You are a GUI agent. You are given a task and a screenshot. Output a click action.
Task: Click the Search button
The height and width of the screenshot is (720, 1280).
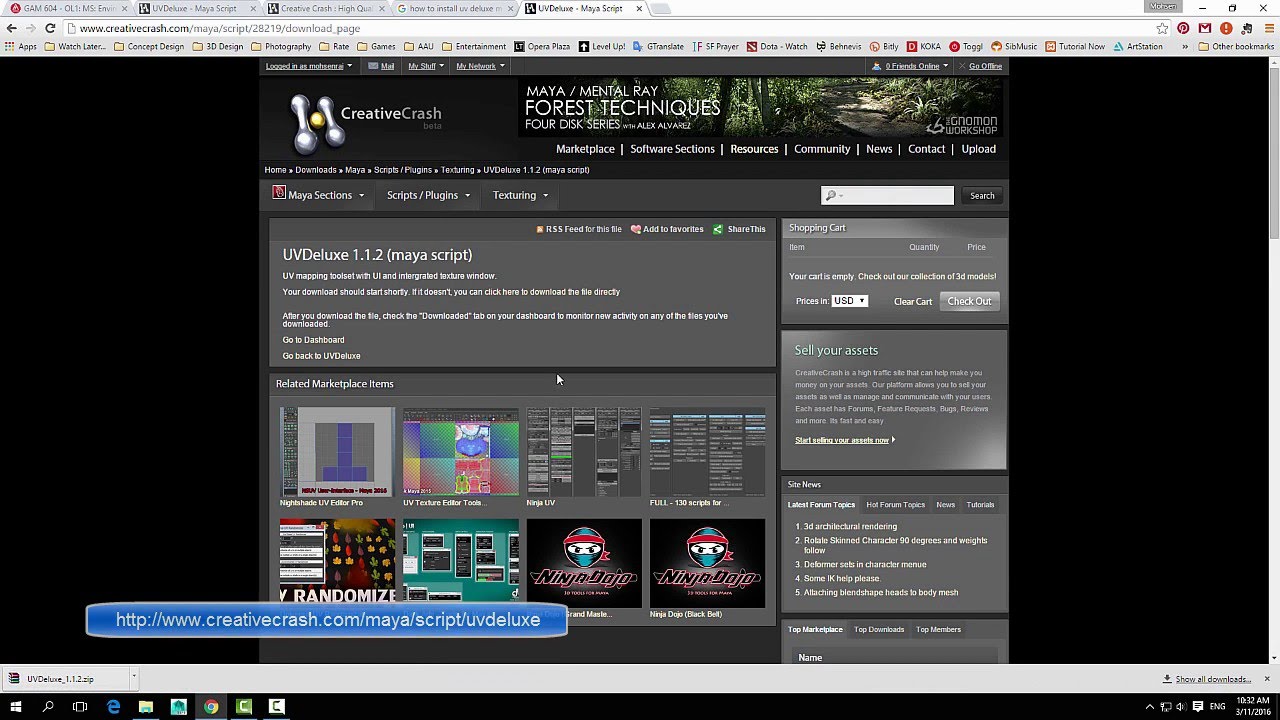pos(982,196)
